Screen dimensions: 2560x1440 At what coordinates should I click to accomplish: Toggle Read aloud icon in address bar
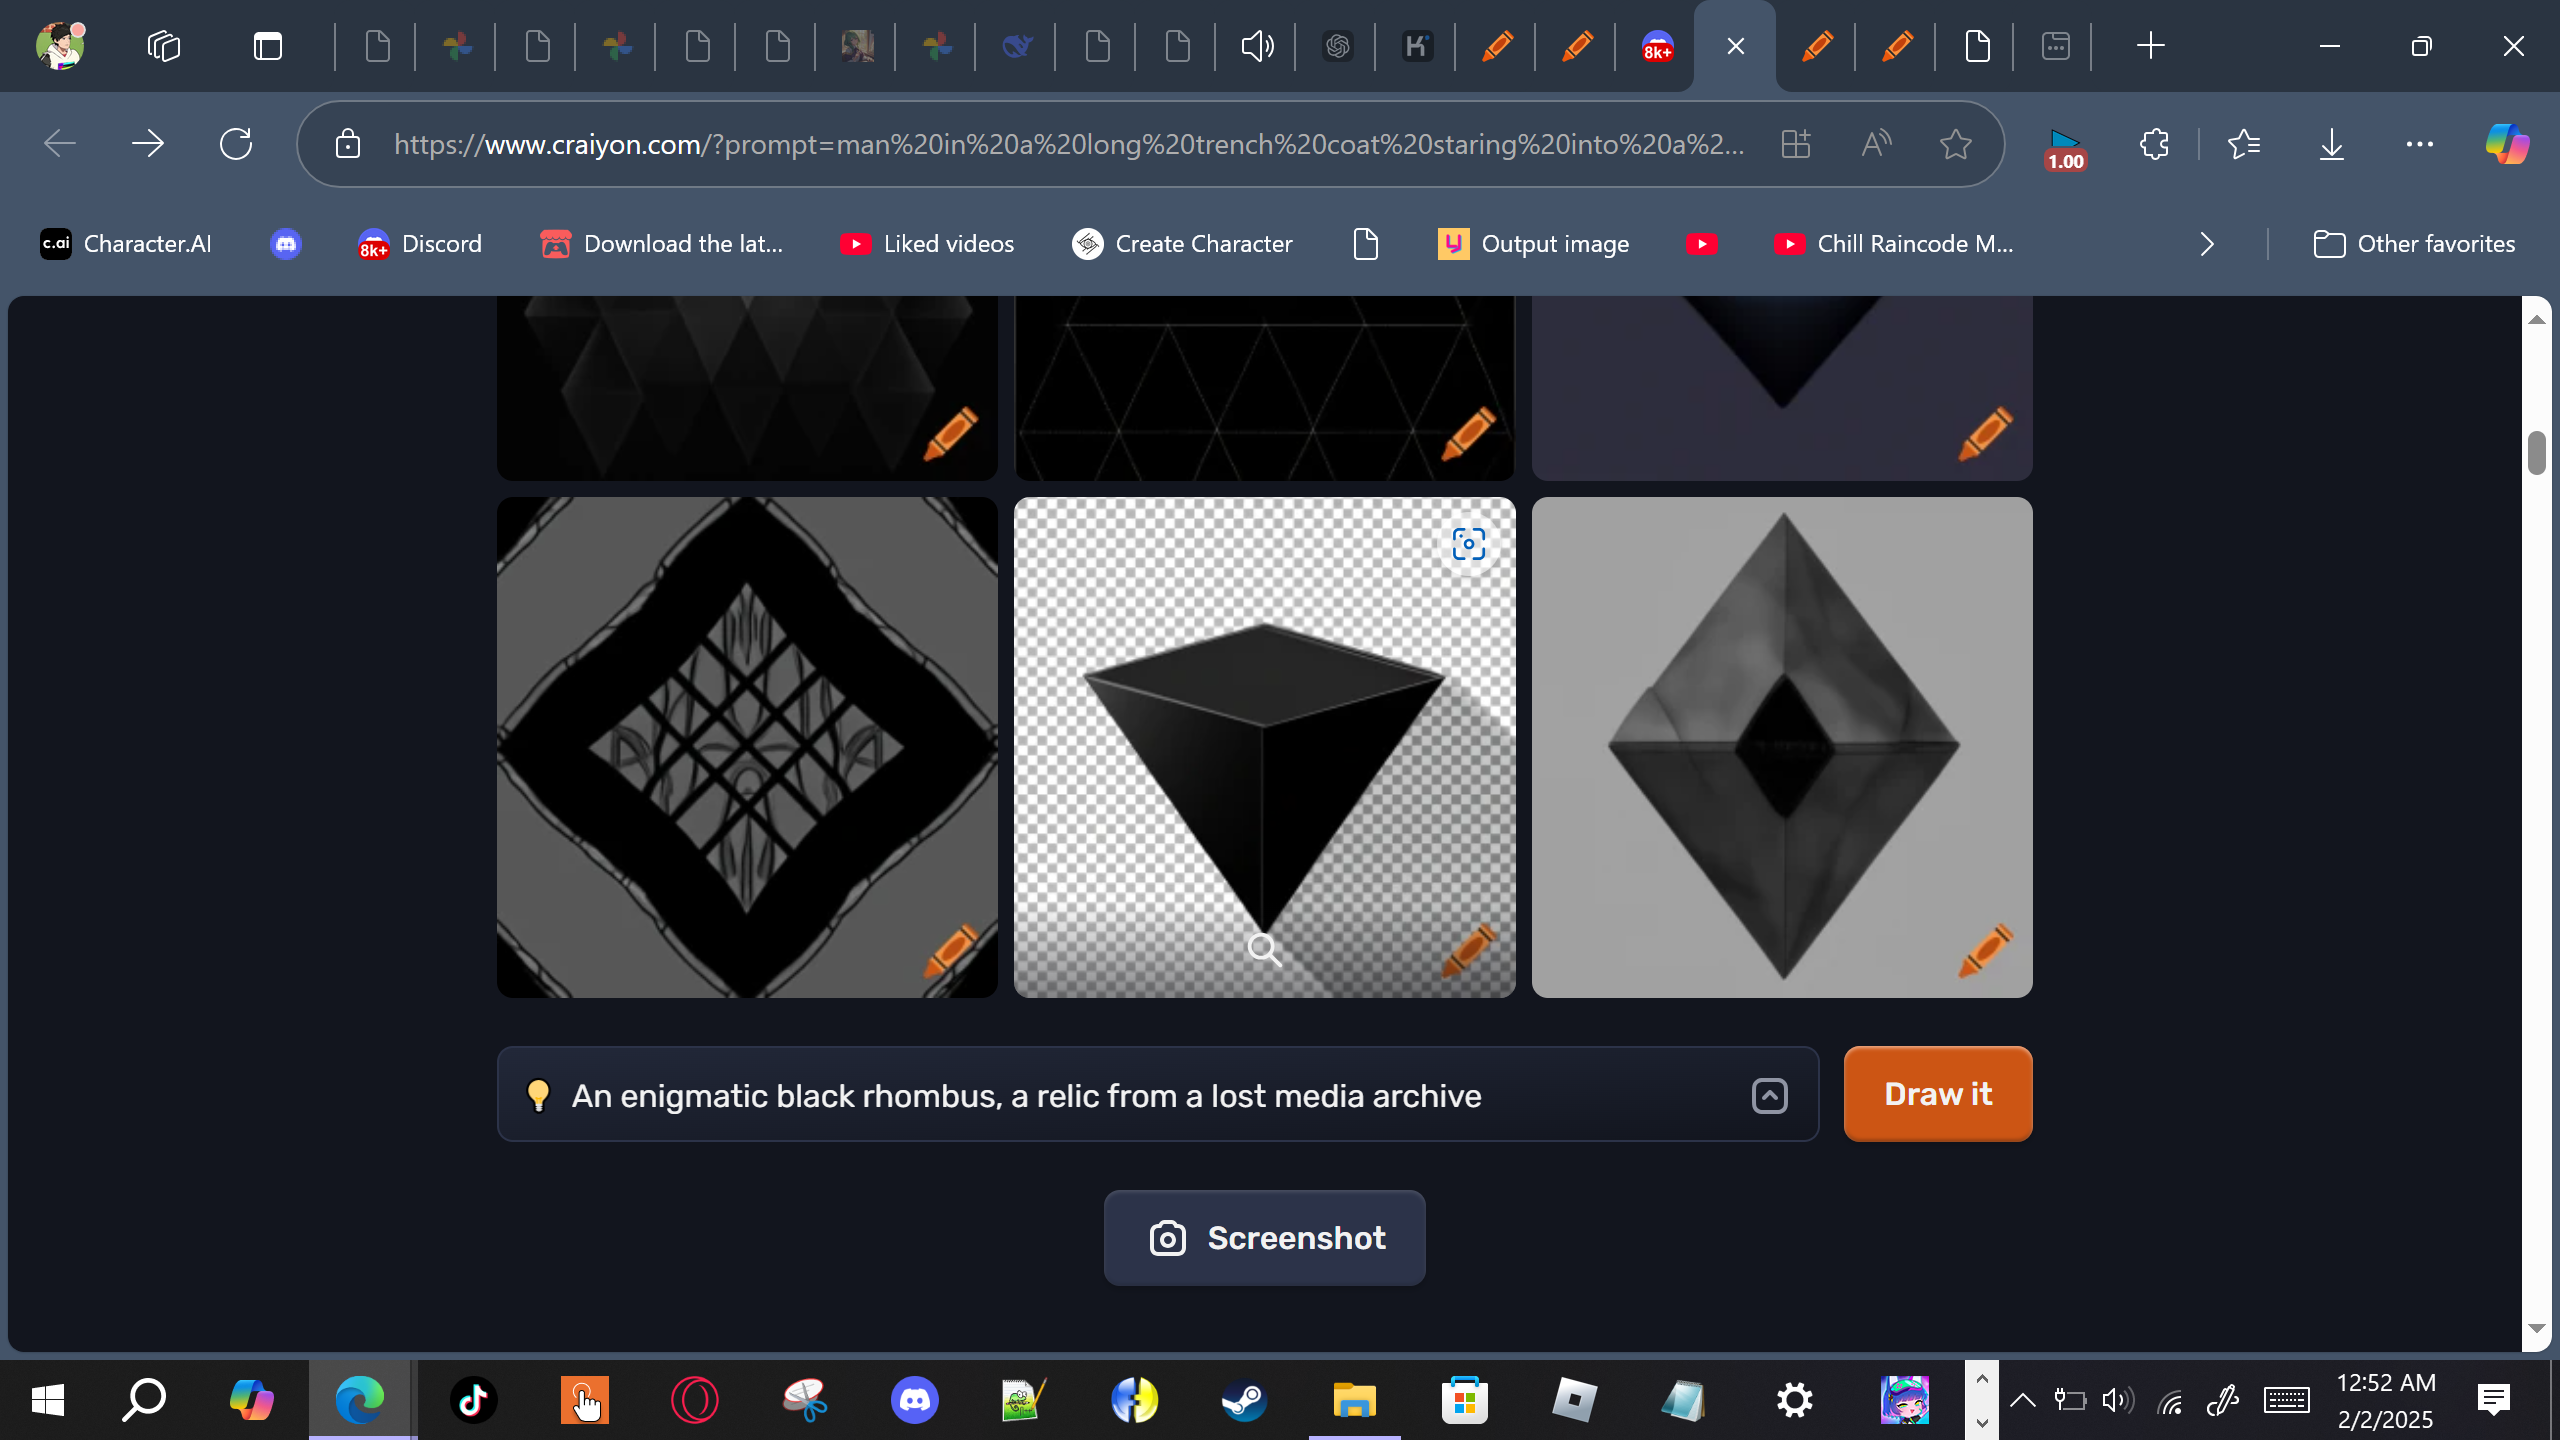click(x=1876, y=144)
